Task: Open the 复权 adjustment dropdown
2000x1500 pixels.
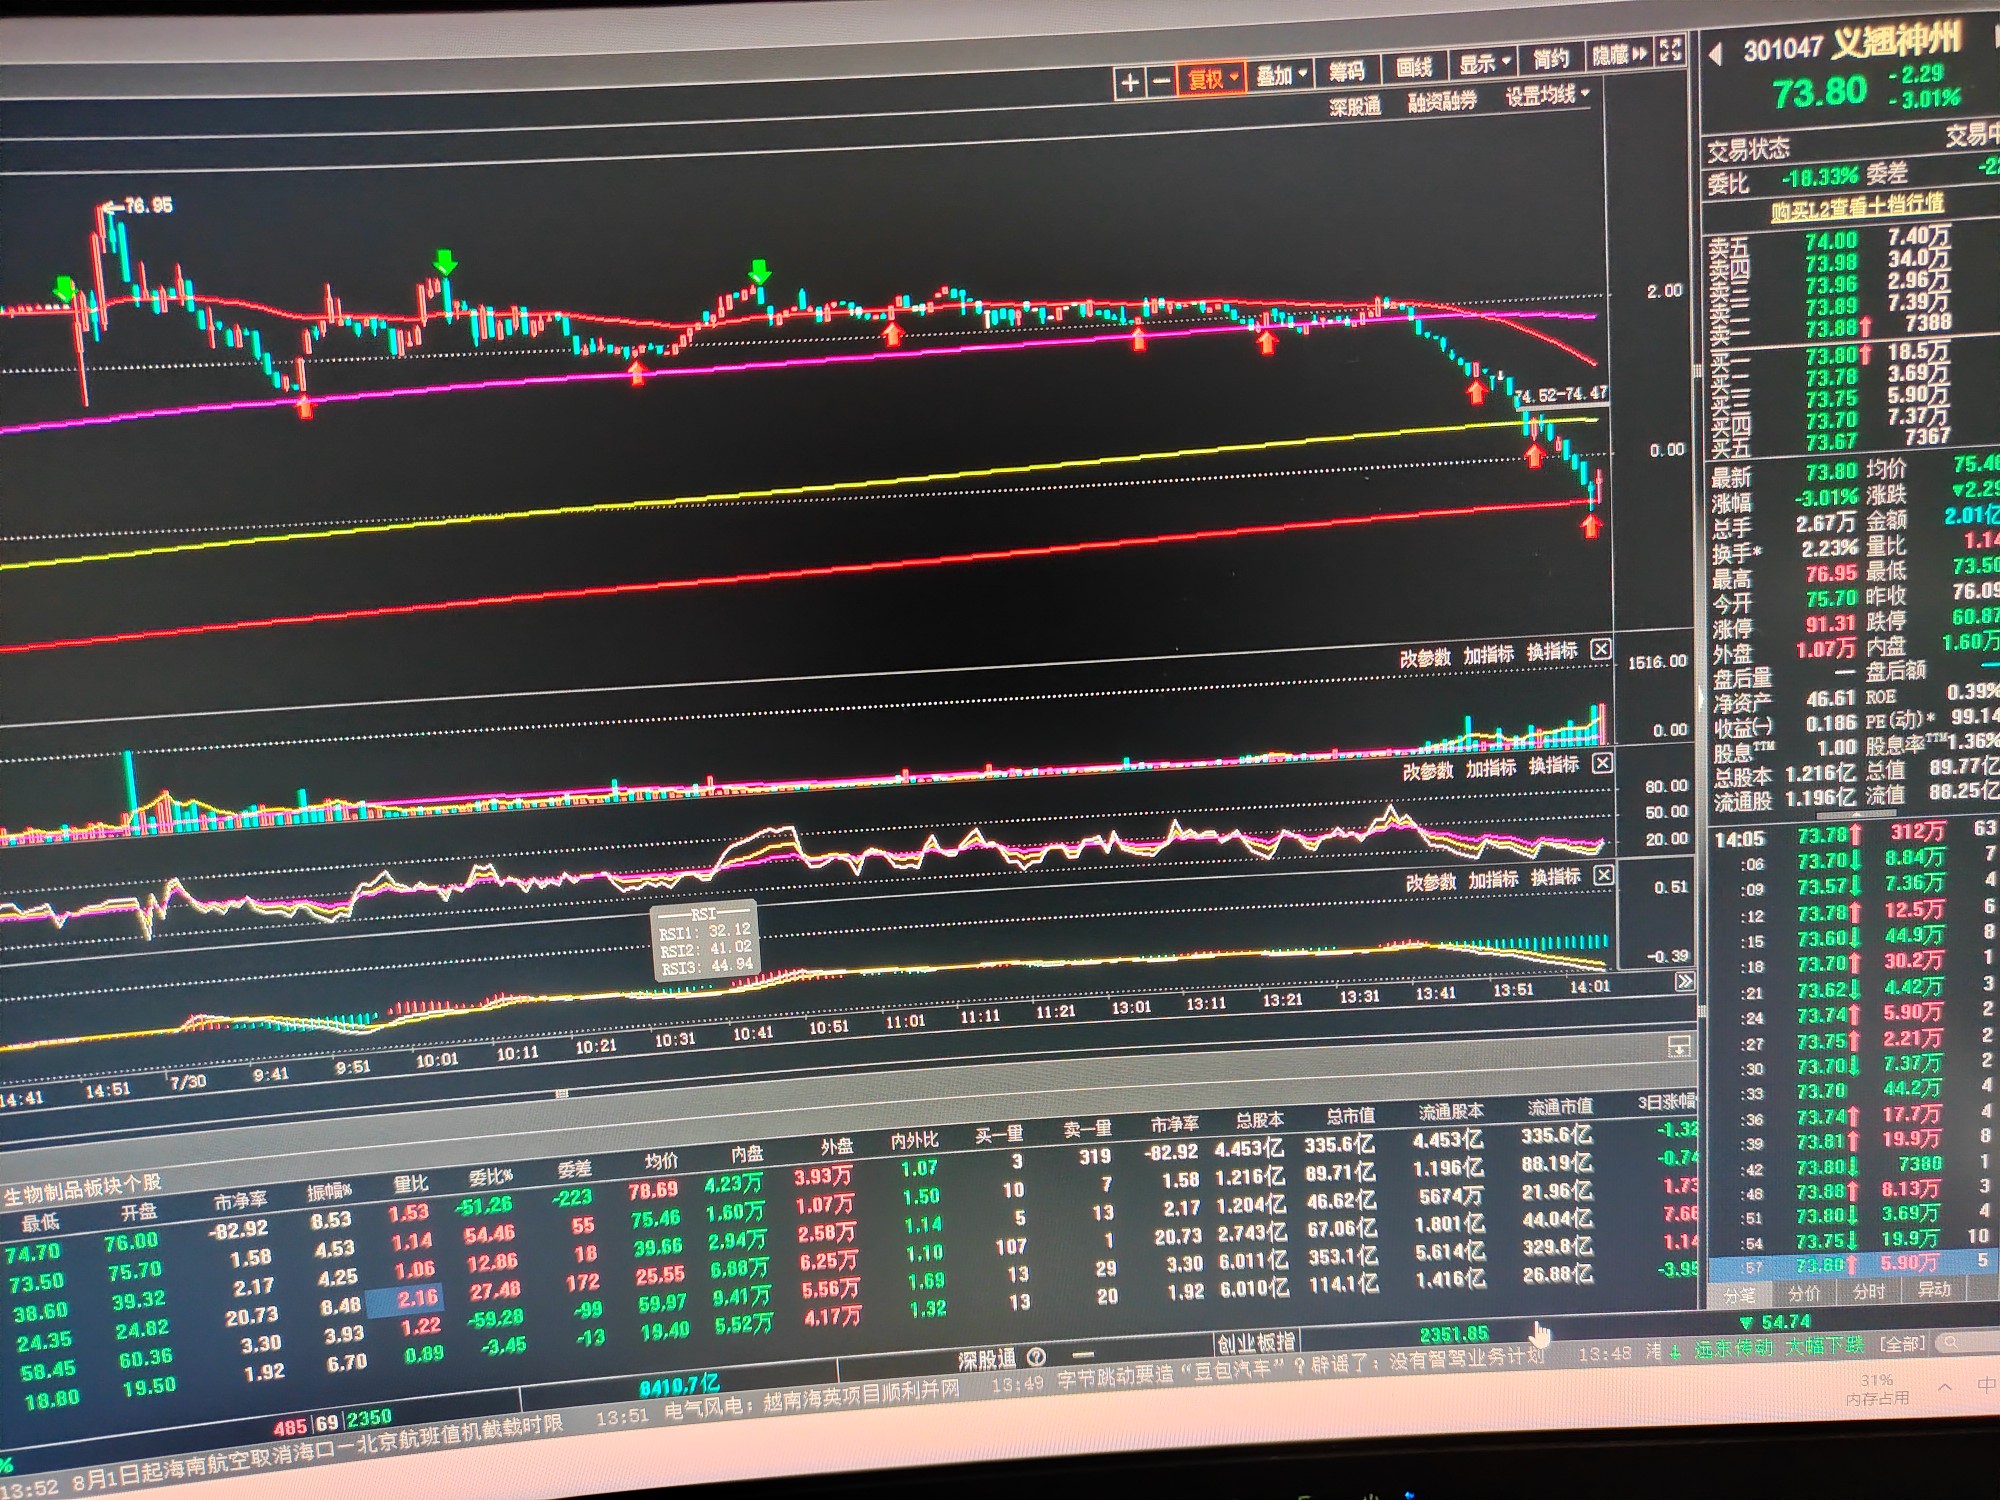Action: click(1212, 79)
